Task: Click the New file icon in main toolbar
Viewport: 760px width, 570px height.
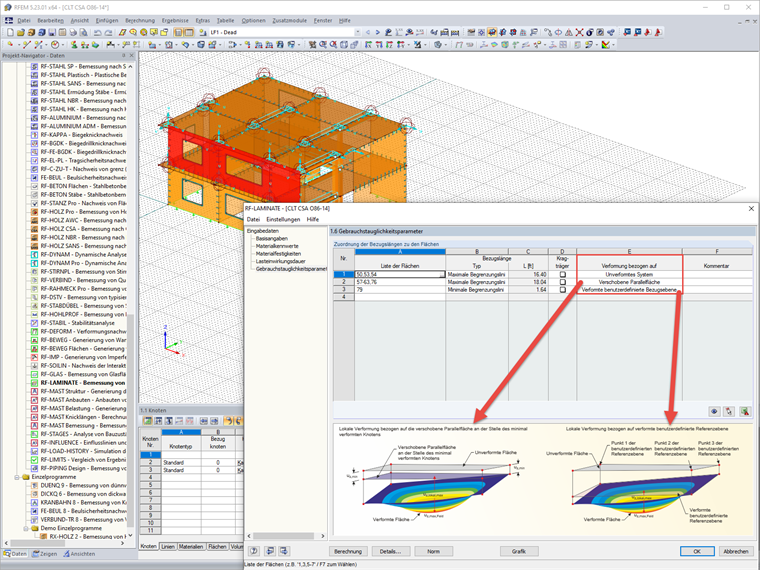Action: point(10,32)
